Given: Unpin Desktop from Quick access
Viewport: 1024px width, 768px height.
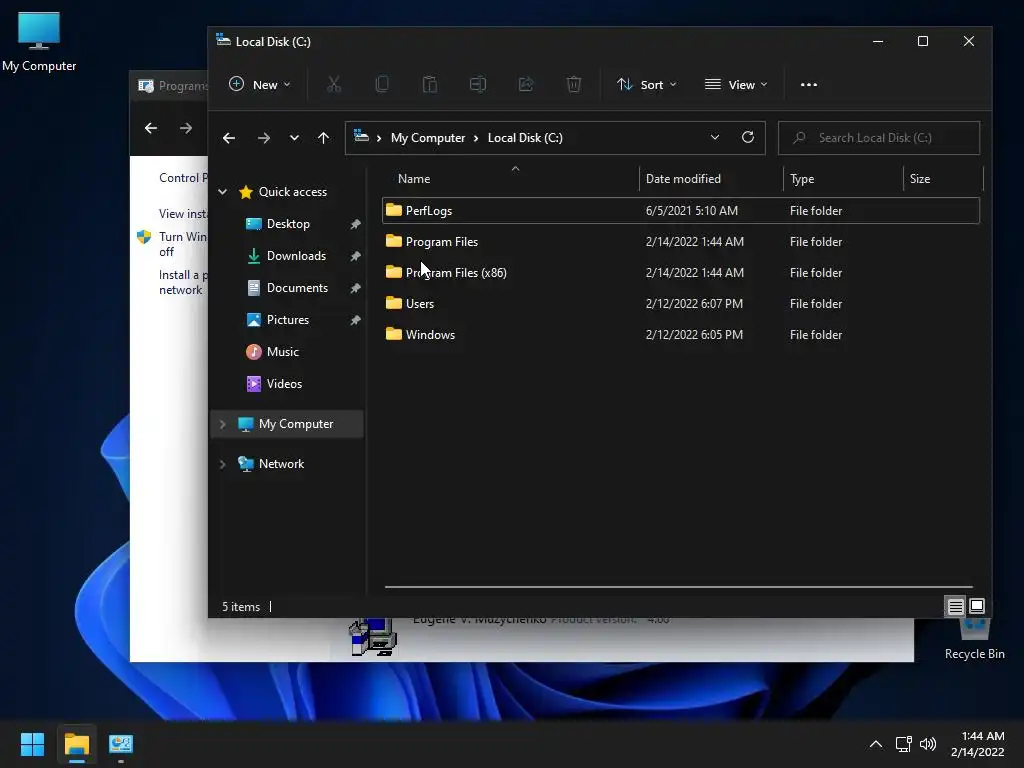Looking at the screenshot, I should click(x=355, y=224).
